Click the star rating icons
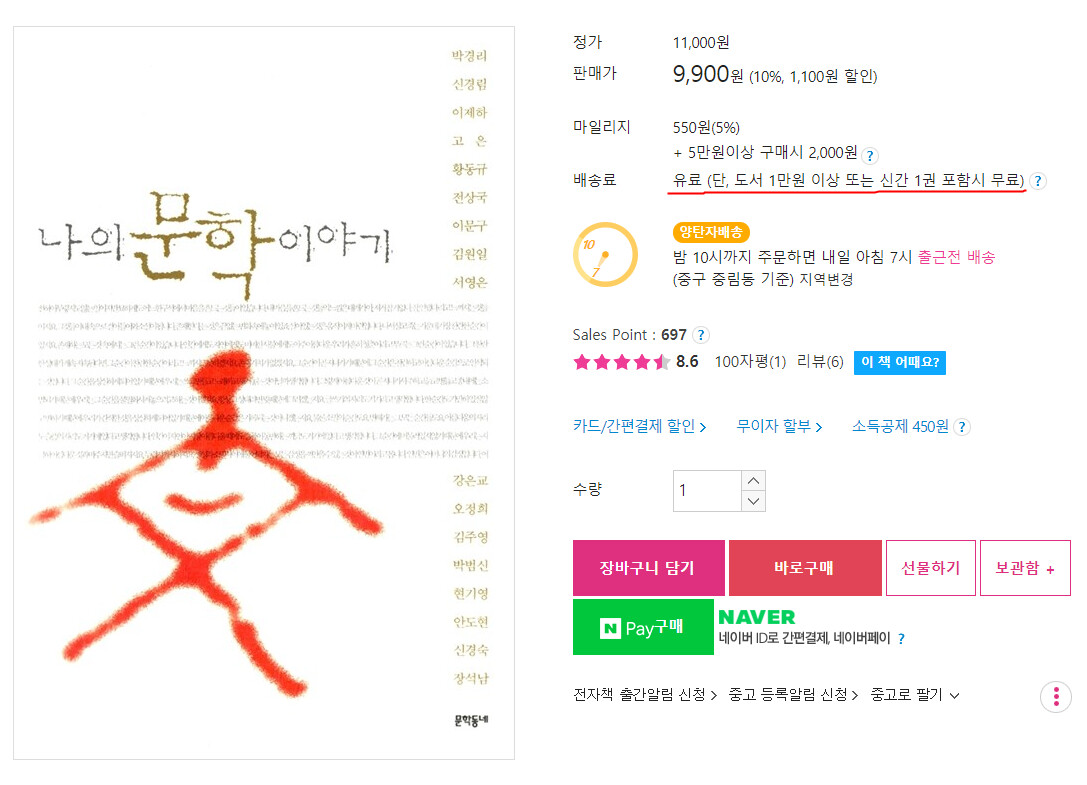The width and height of the screenshot is (1087, 785). [621, 361]
